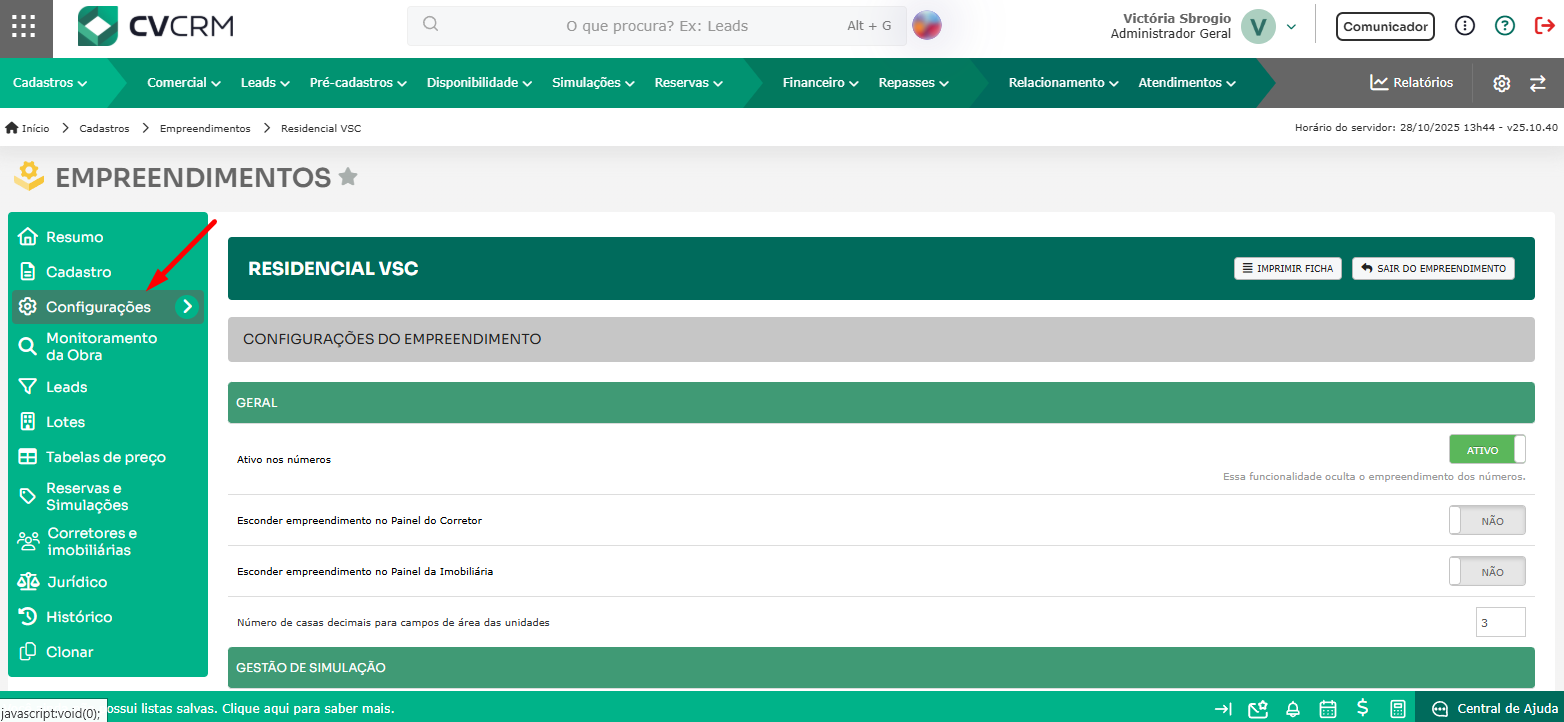Open the settings gear in navigation bar
This screenshot has height=722, width=1564.
(x=1501, y=83)
